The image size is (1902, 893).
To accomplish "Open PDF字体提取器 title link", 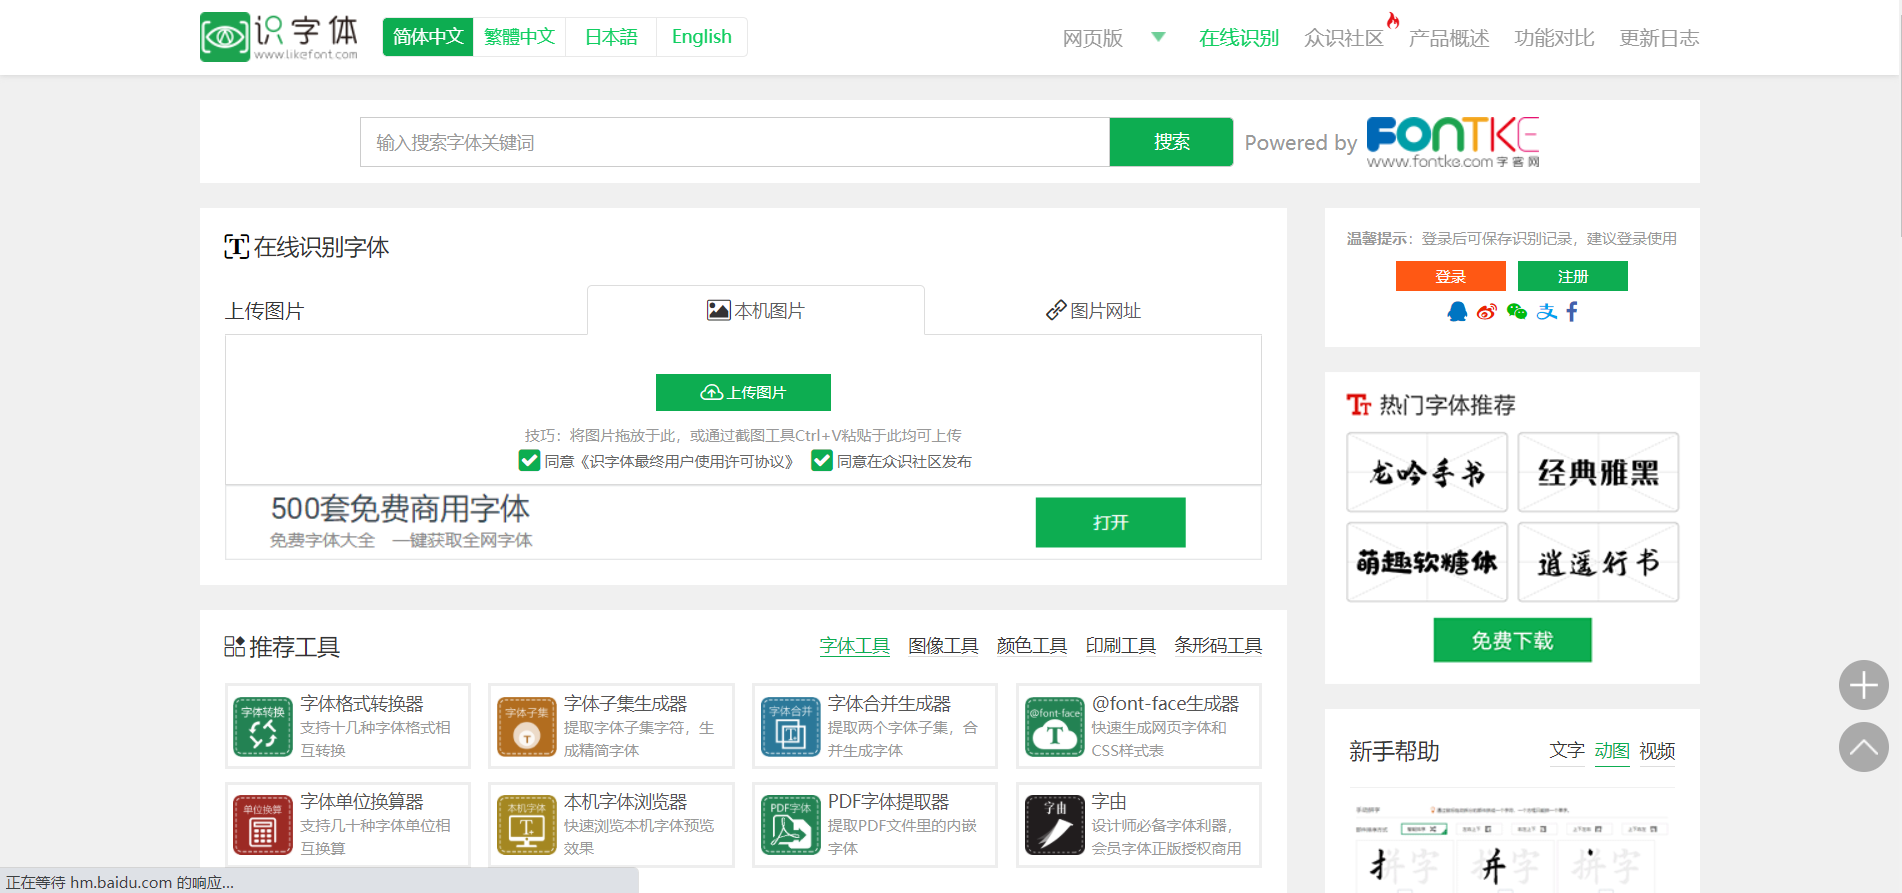I will tap(888, 802).
